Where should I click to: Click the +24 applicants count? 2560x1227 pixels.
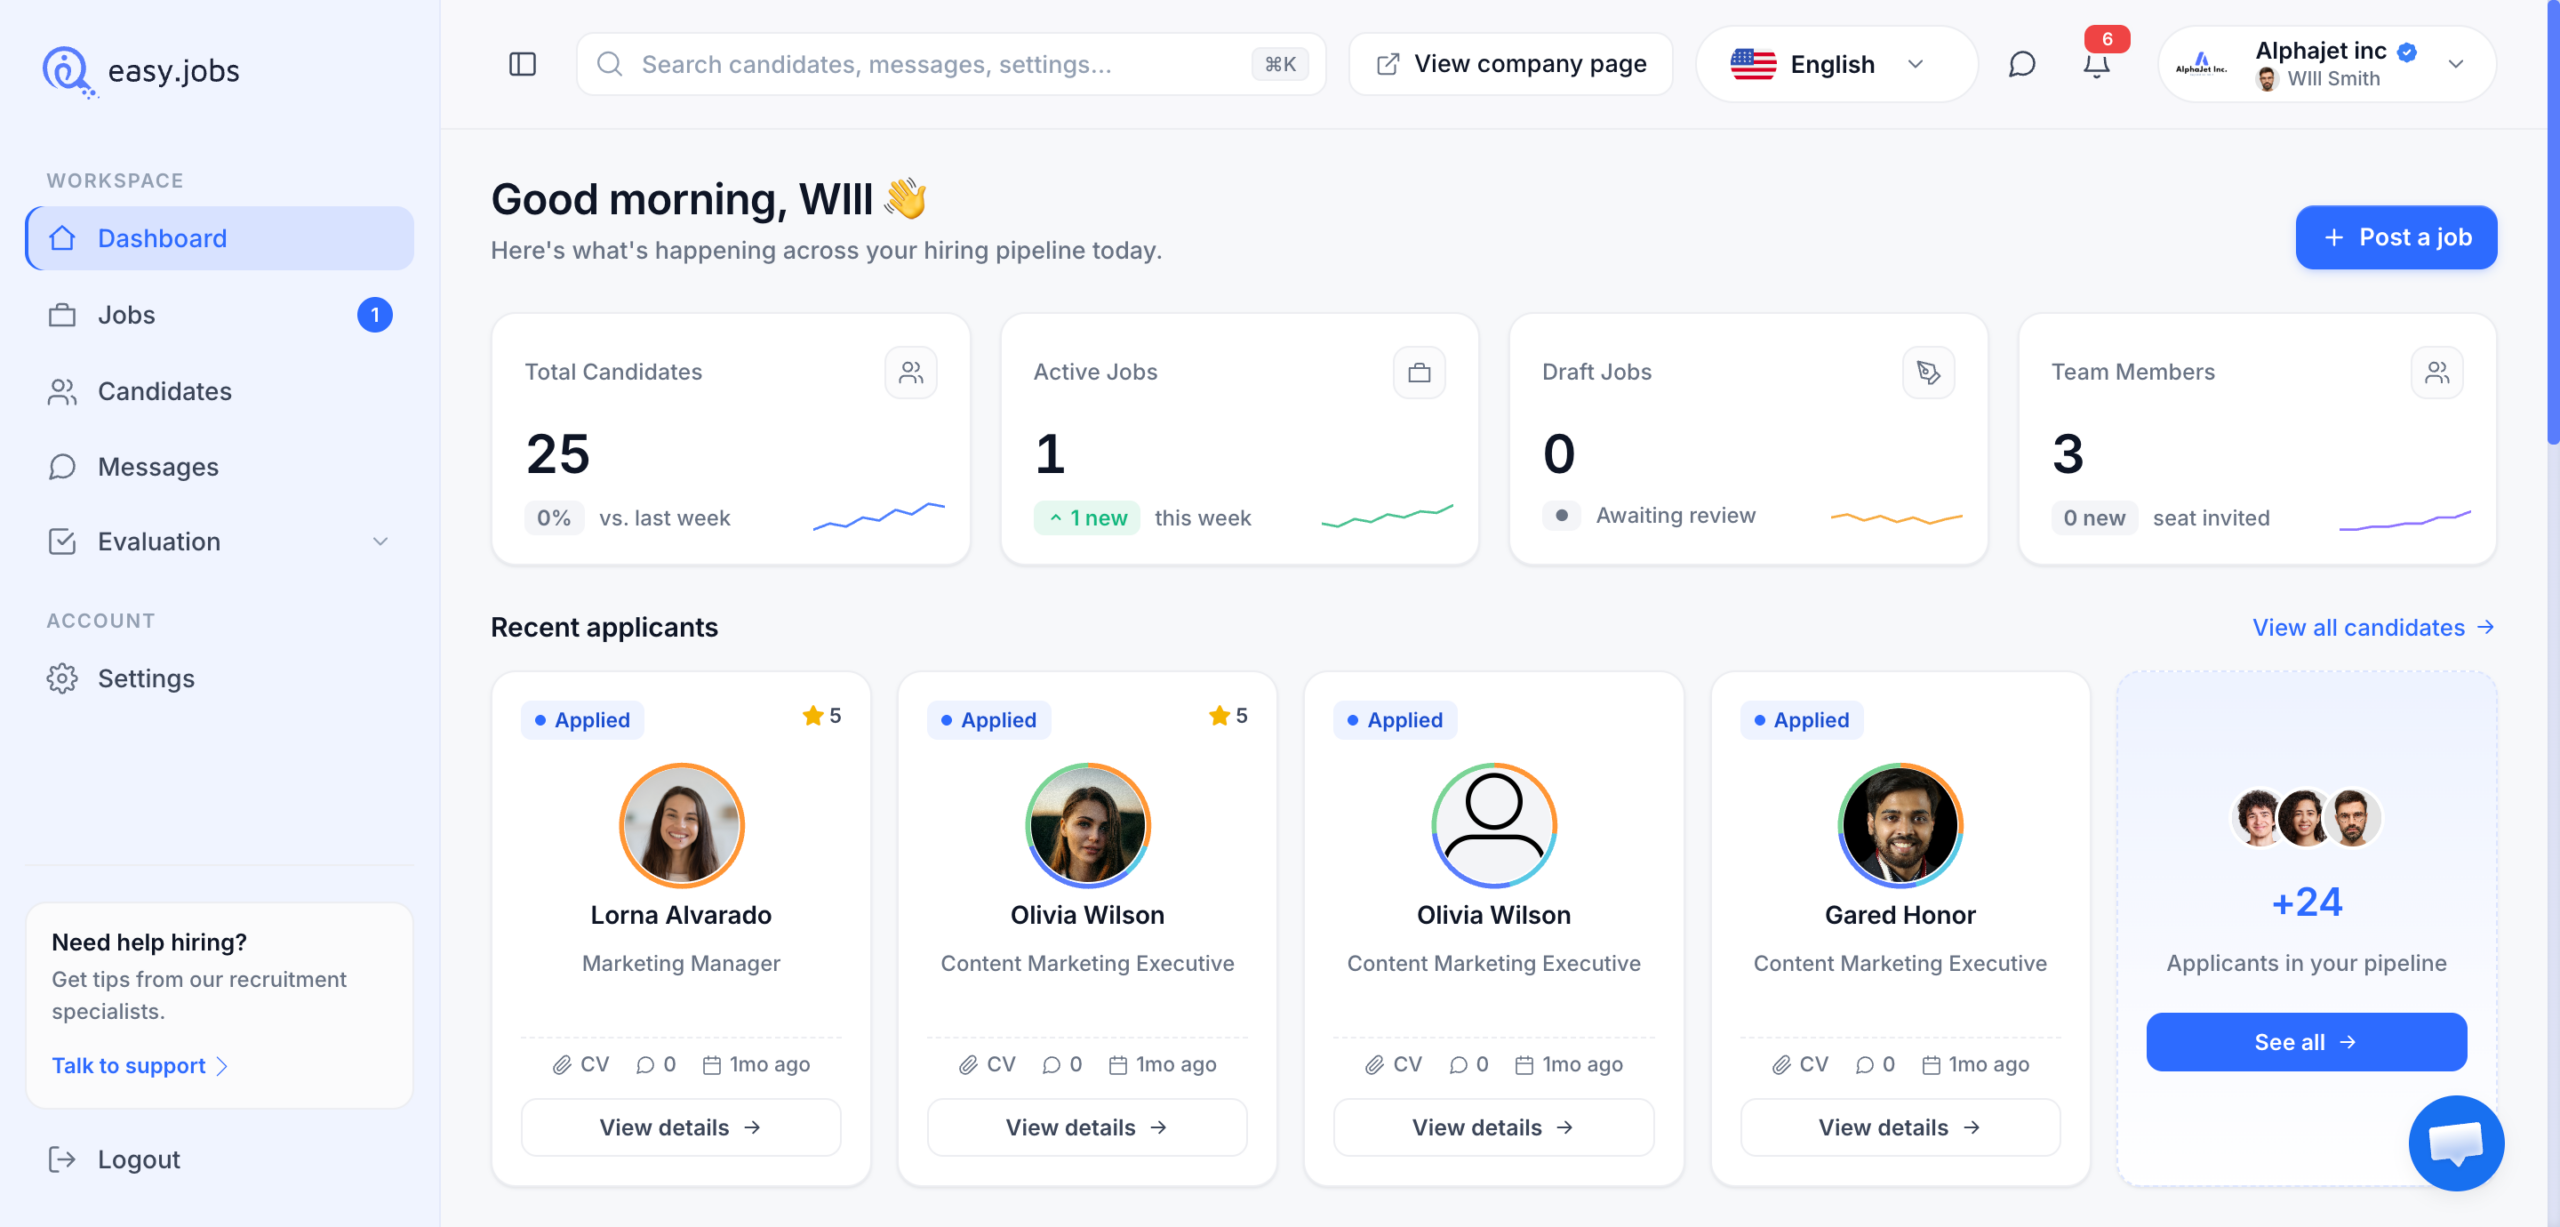pos(2306,903)
